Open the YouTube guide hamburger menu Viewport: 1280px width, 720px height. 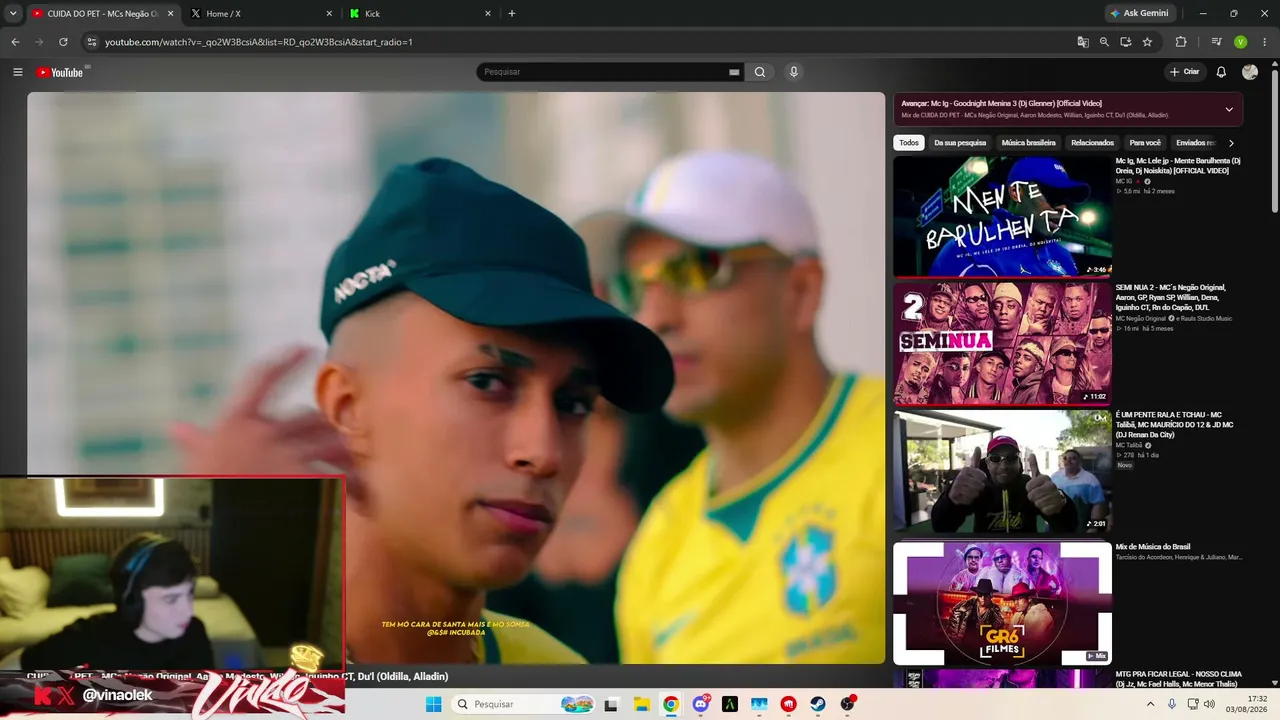[17, 72]
